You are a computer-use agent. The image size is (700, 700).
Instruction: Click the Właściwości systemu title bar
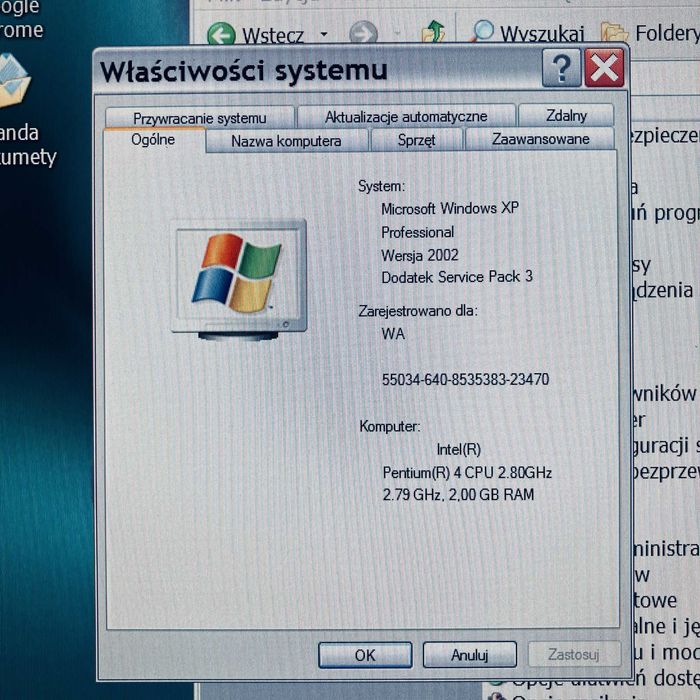tap(317, 70)
